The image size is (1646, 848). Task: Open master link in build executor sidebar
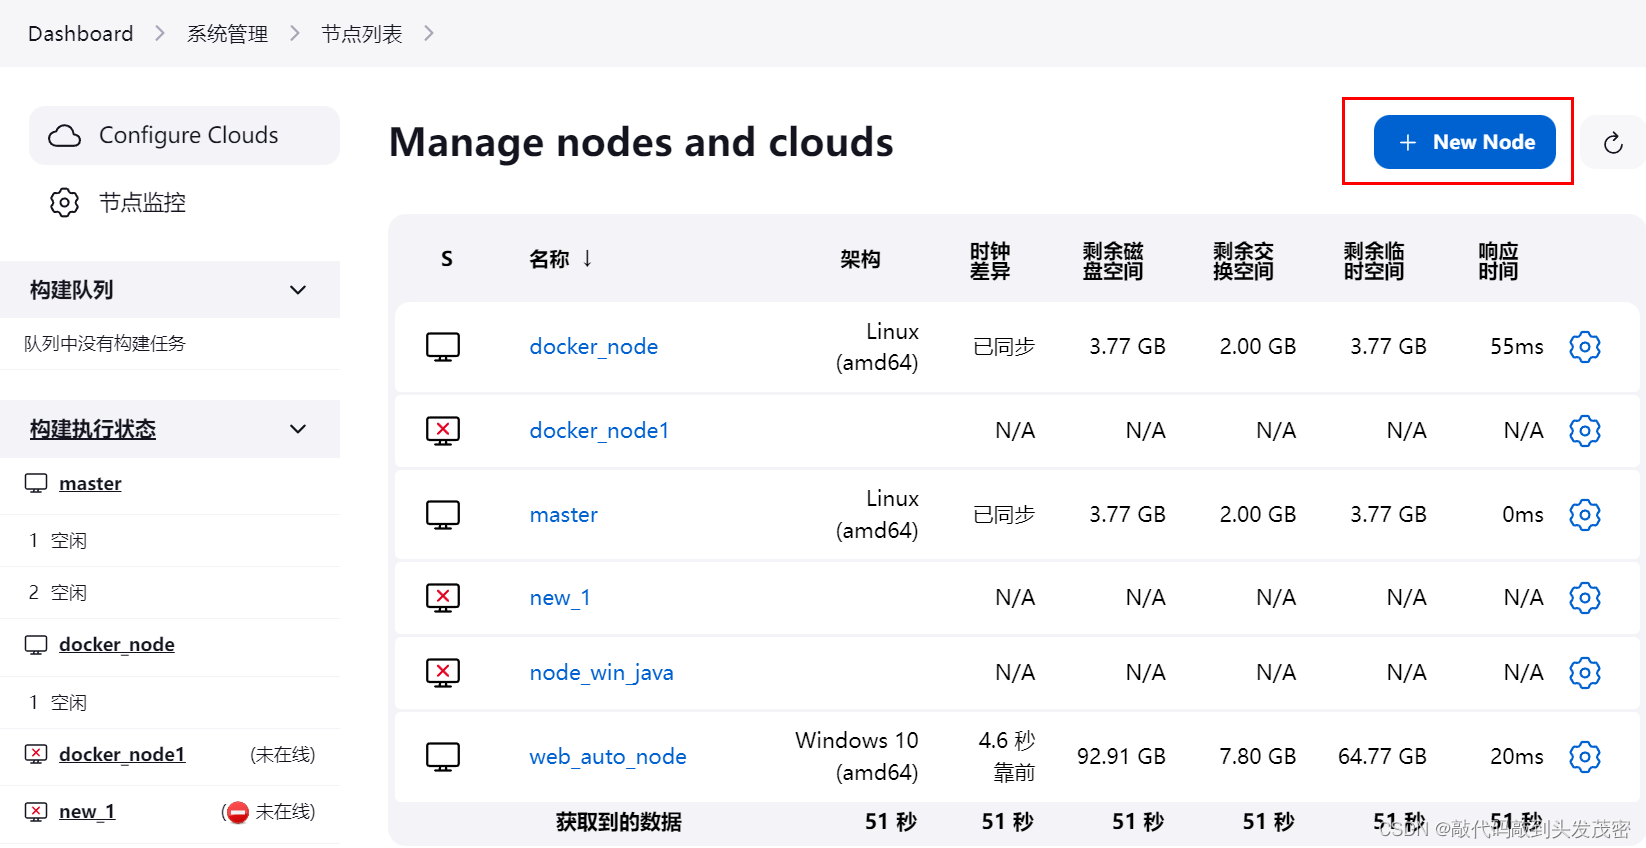[x=90, y=484]
